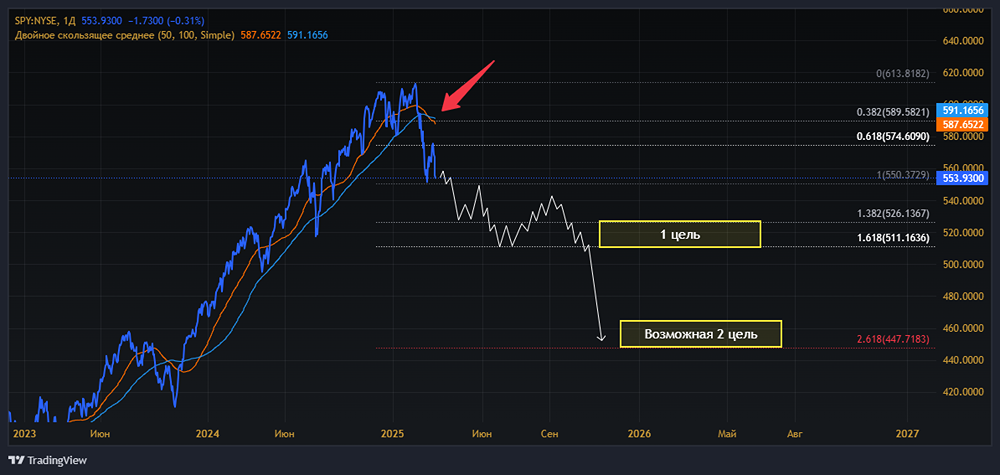Click the Авг time axis label
The height and width of the screenshot is (475, 1000).
[x=794, y=434]
